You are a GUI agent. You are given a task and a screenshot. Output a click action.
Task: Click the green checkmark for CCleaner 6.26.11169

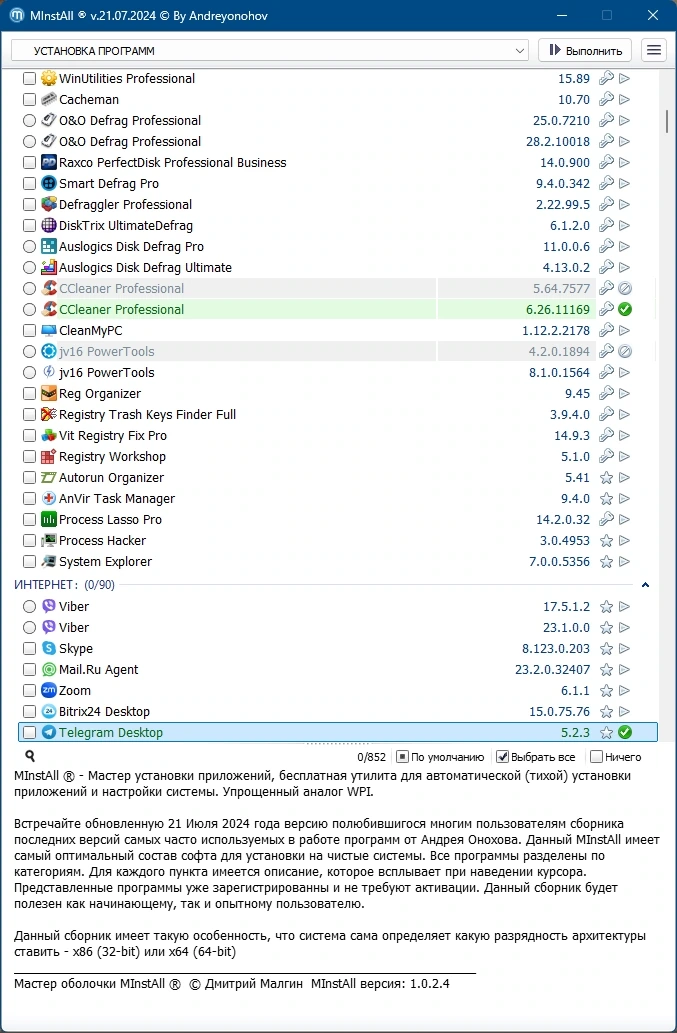625,309
